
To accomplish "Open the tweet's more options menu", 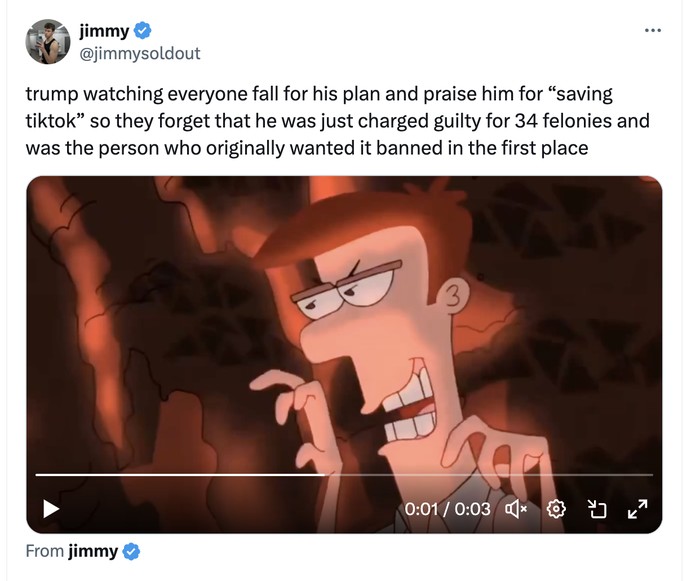I will pos(653,30).
